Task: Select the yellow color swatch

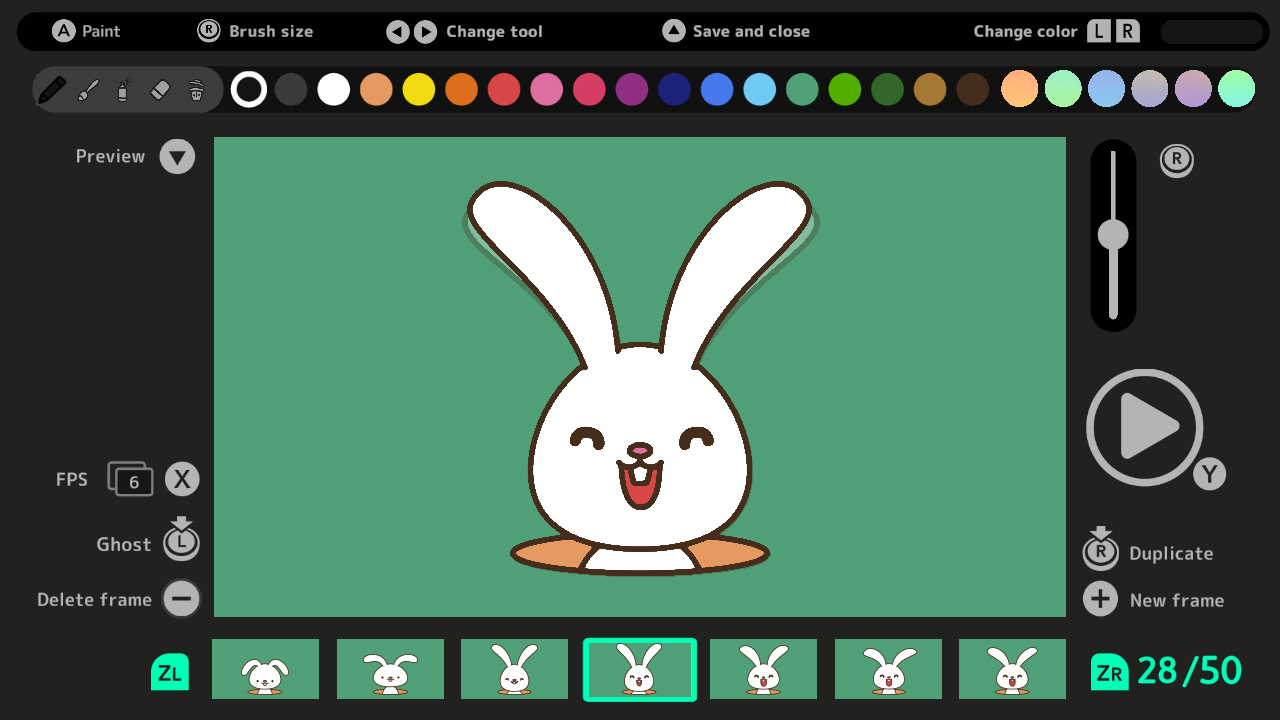Action: click(x=419, y=89)
